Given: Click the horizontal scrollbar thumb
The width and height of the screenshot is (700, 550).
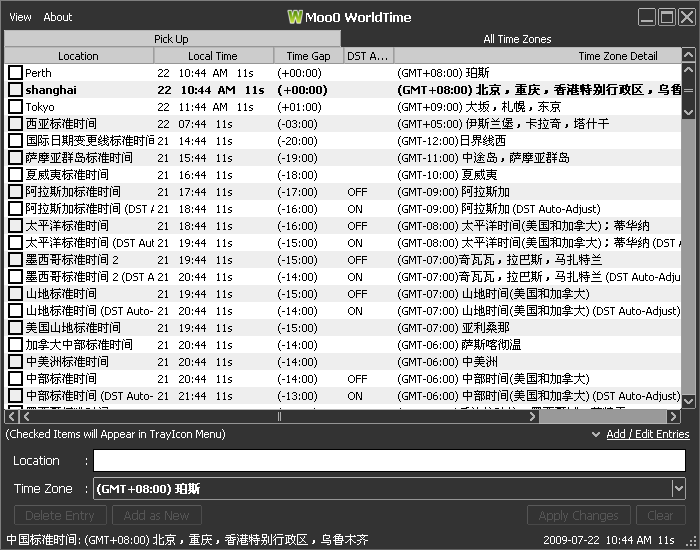Looking at the screenshot, I should [x=279, y=417].
